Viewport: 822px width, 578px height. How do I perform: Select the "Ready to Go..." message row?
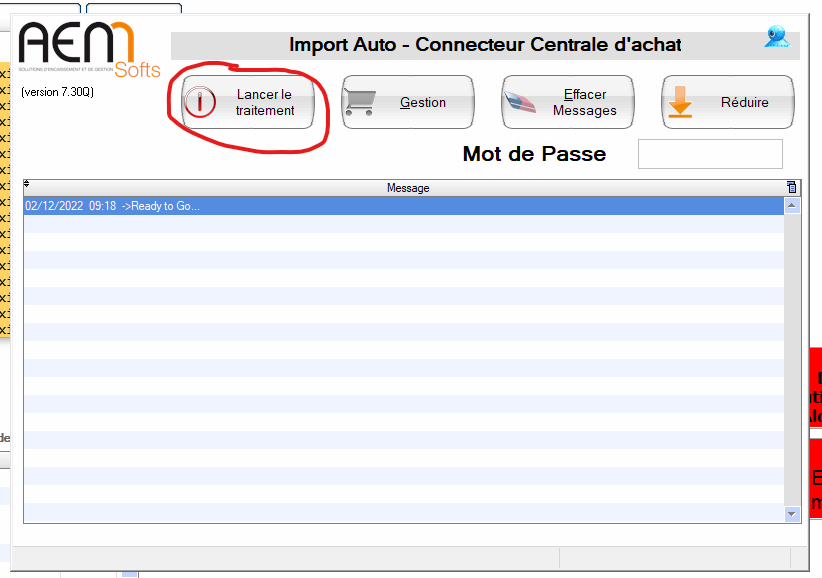pyautogui.click(x=400, y=205)
